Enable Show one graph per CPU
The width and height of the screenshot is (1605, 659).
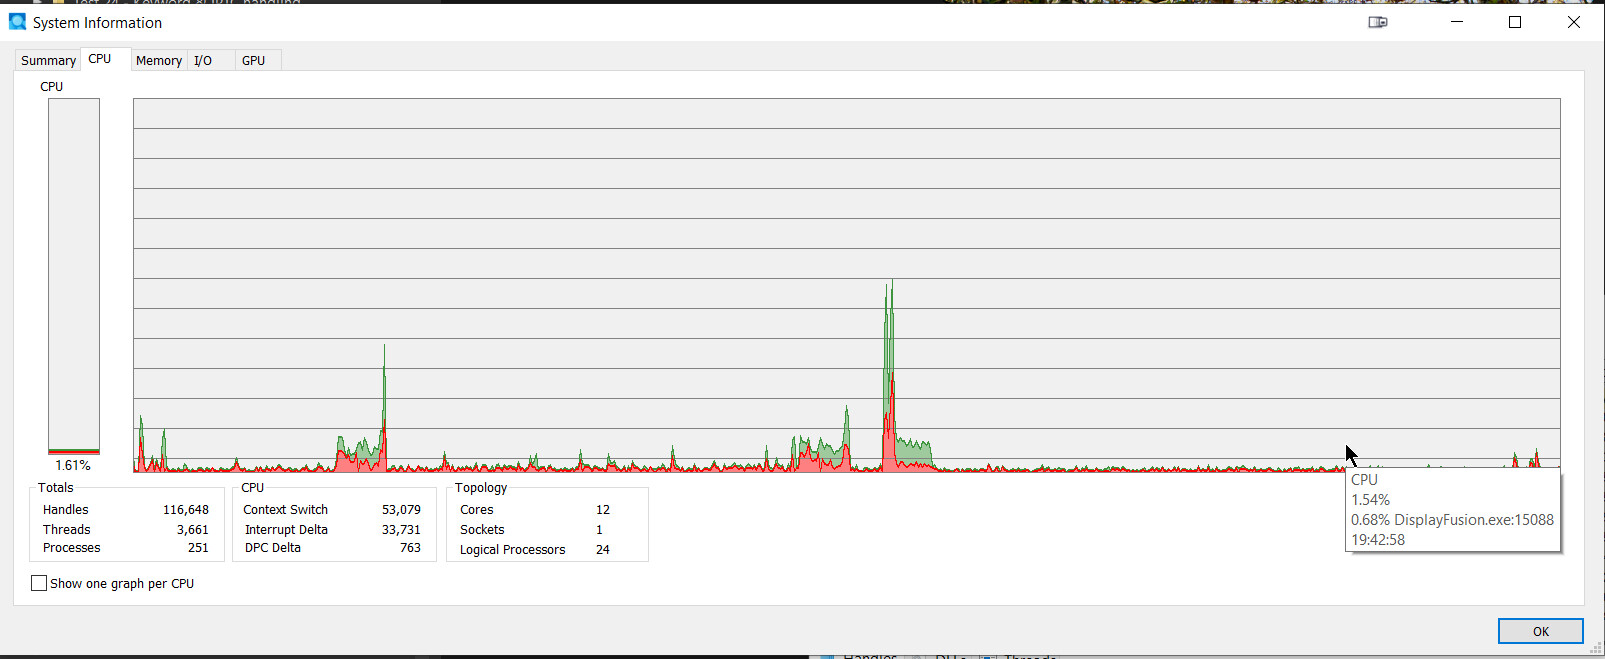(39, 583)
